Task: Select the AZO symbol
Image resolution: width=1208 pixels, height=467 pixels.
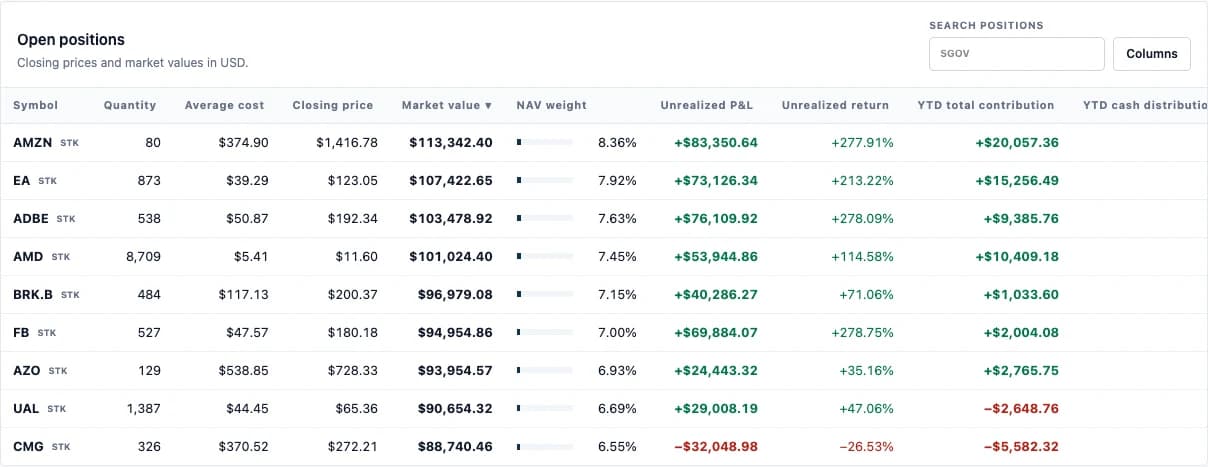Action: 27,371
